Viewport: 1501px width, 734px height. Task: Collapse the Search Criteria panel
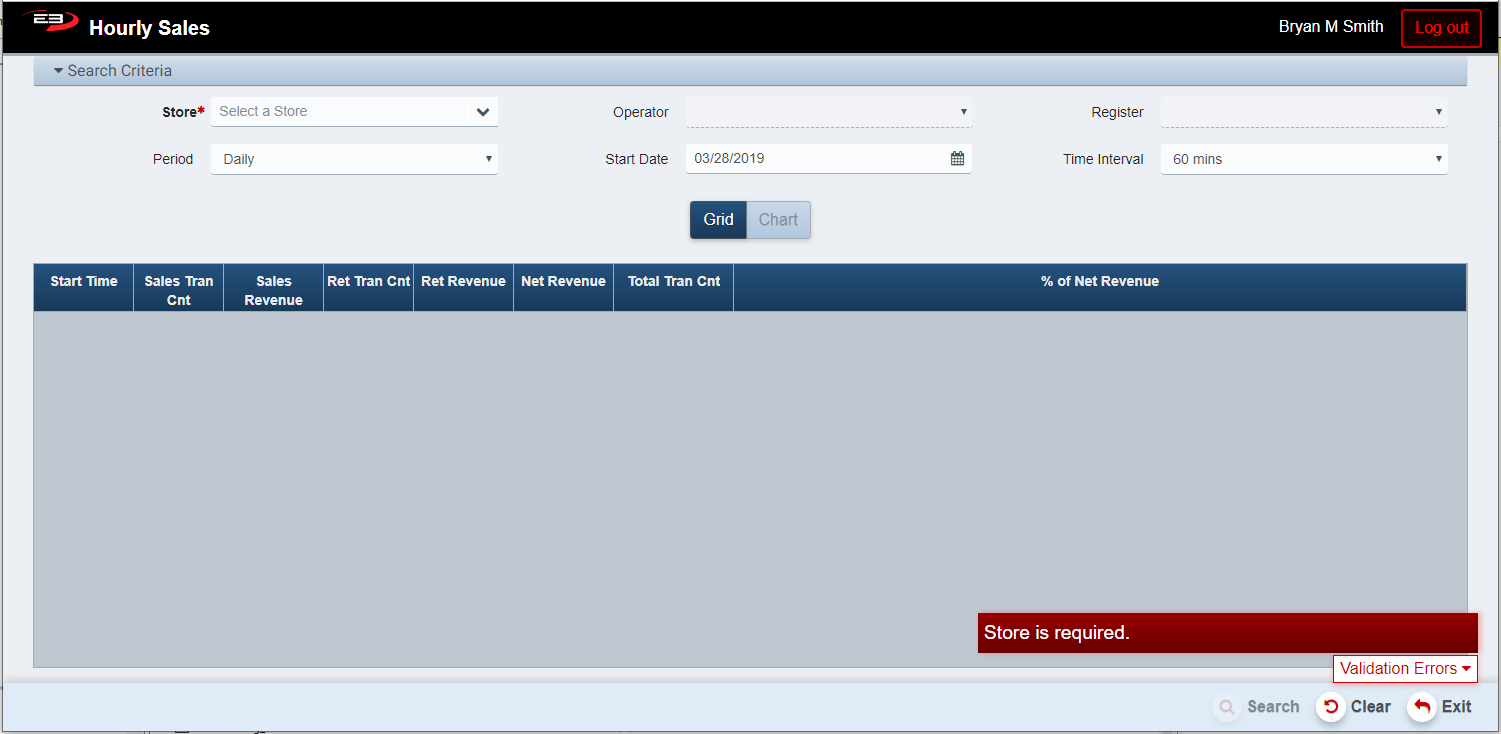(113, 71)
